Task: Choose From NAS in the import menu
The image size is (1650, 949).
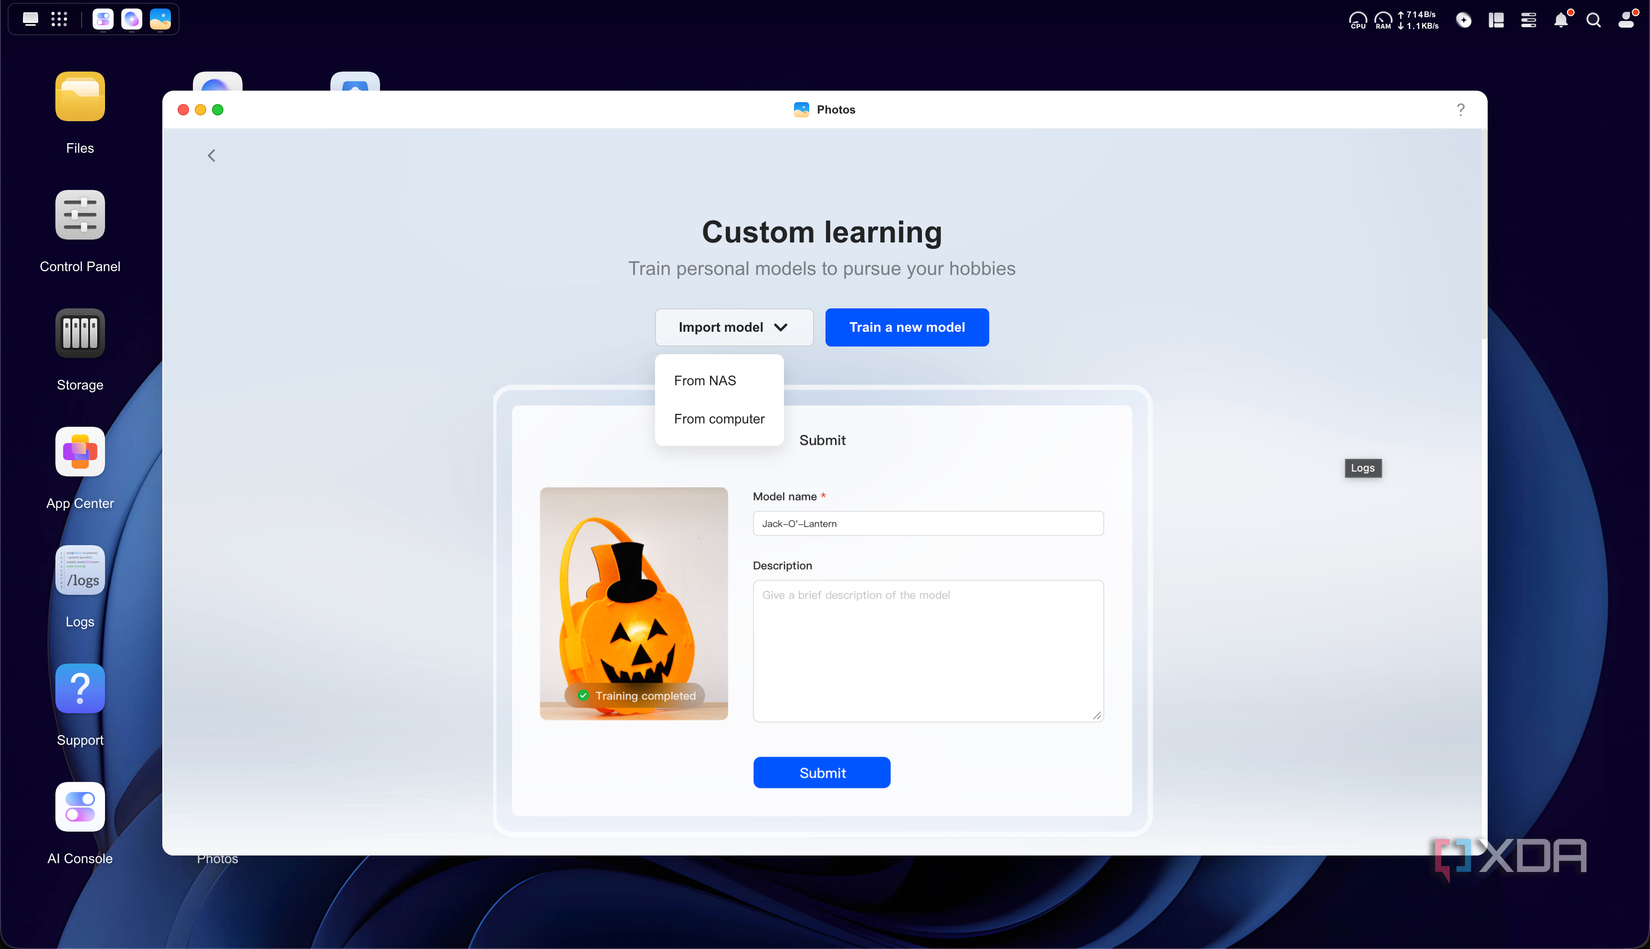Action: (x=705, y=381)
